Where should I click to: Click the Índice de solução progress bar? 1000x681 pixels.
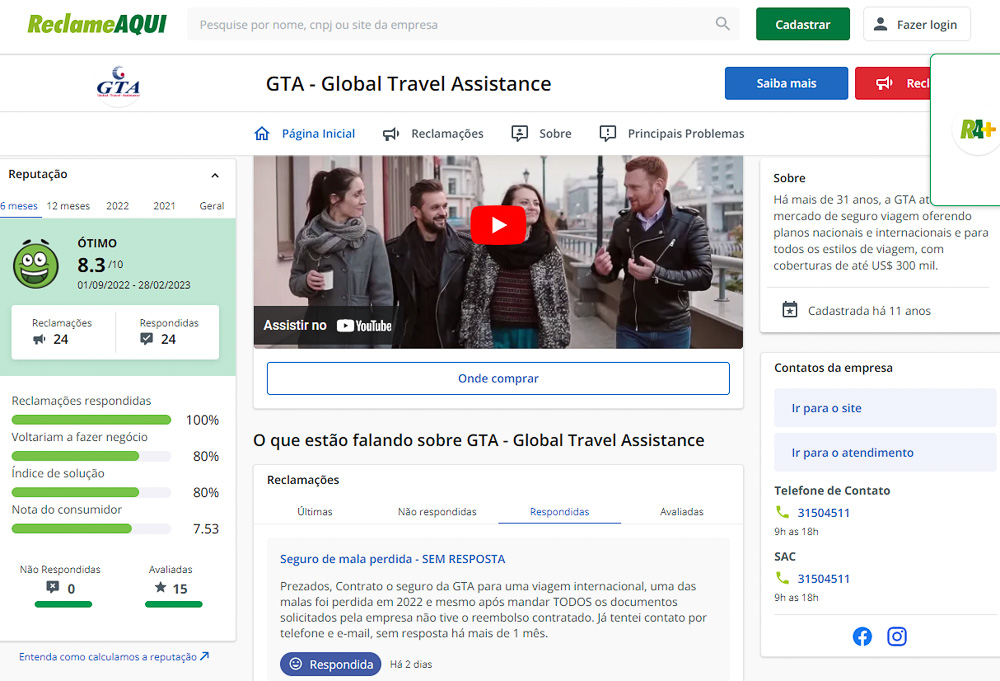[91, 492]
